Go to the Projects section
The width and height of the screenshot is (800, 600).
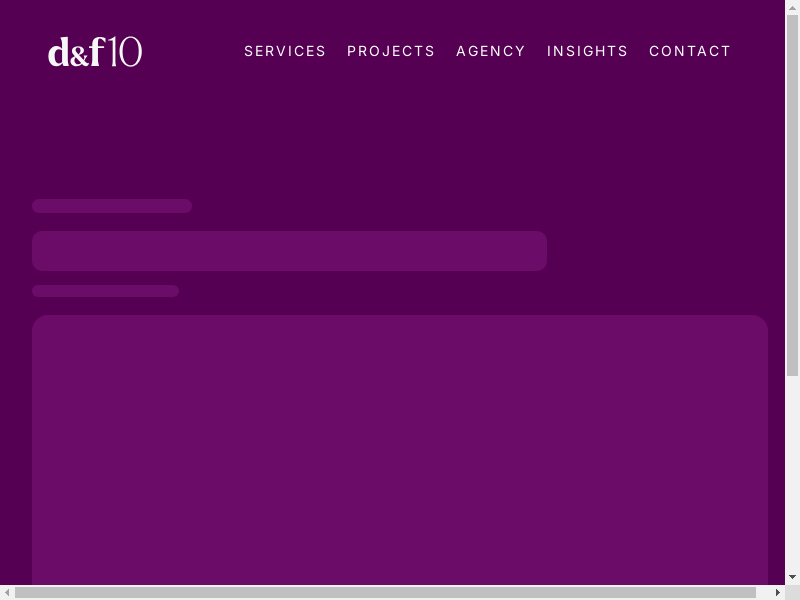(x=391, y=51)
